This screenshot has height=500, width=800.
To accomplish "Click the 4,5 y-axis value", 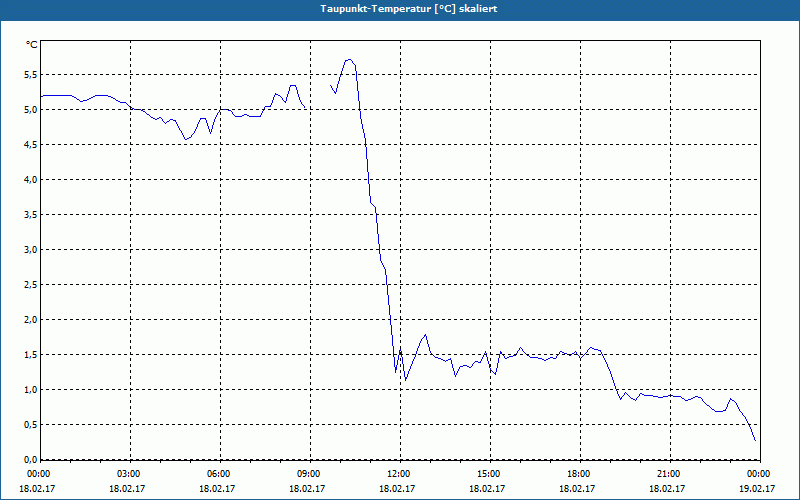I will coord(31,144).
